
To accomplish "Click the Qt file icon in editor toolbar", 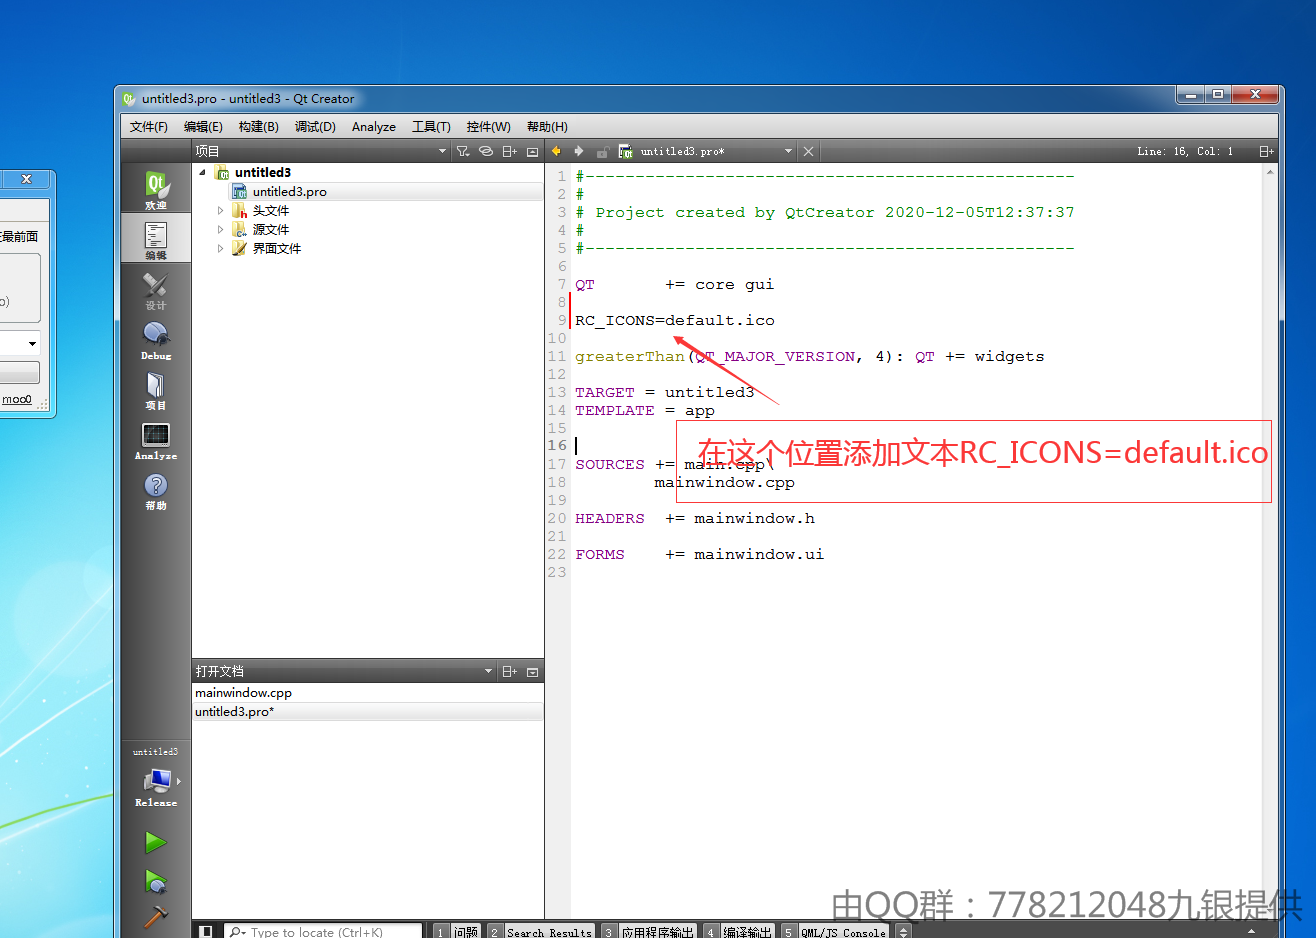I will tap(626, 151).
